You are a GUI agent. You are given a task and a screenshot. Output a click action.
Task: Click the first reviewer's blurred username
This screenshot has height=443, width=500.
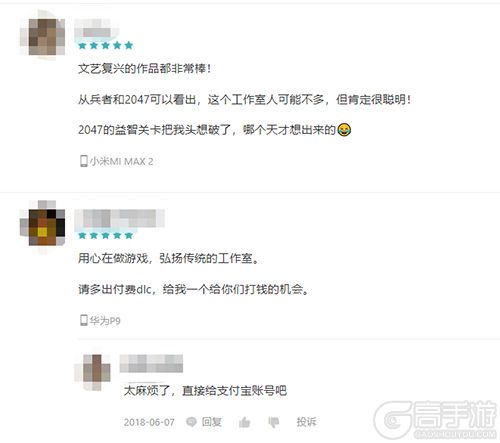[x=96, y=30]
